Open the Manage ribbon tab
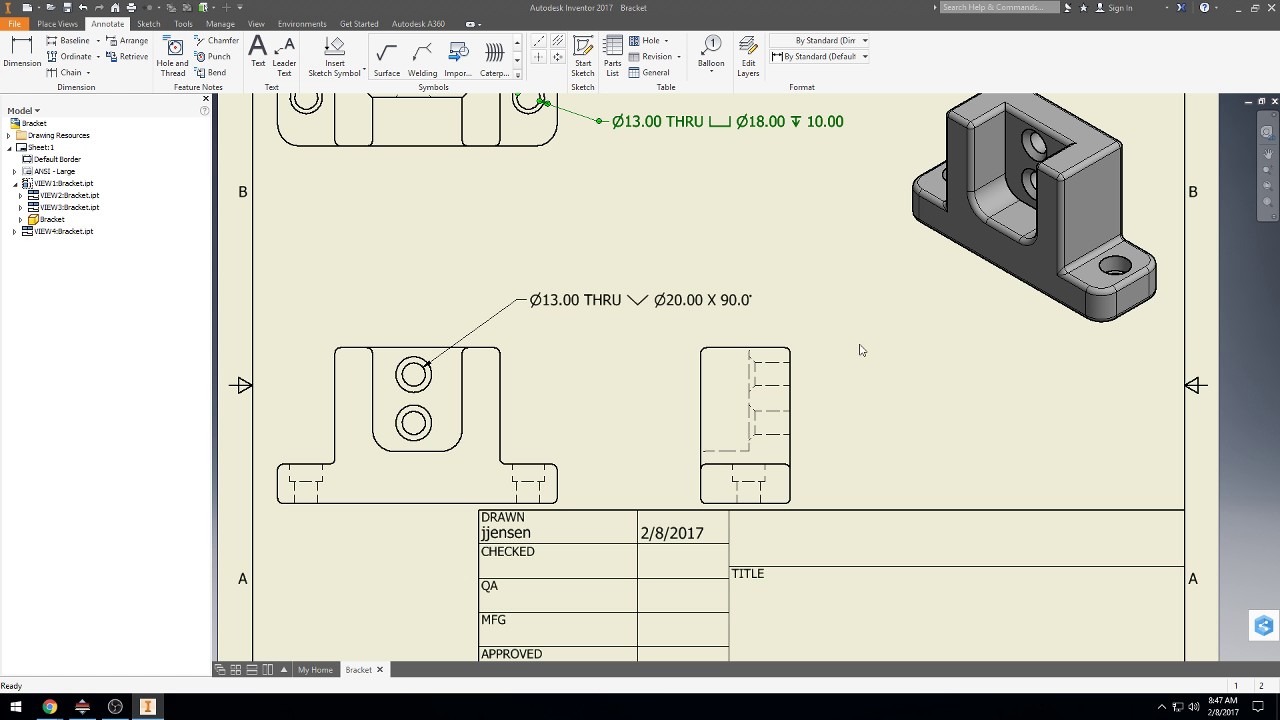Screen dimensions: 1280x720 pos(220,24)
